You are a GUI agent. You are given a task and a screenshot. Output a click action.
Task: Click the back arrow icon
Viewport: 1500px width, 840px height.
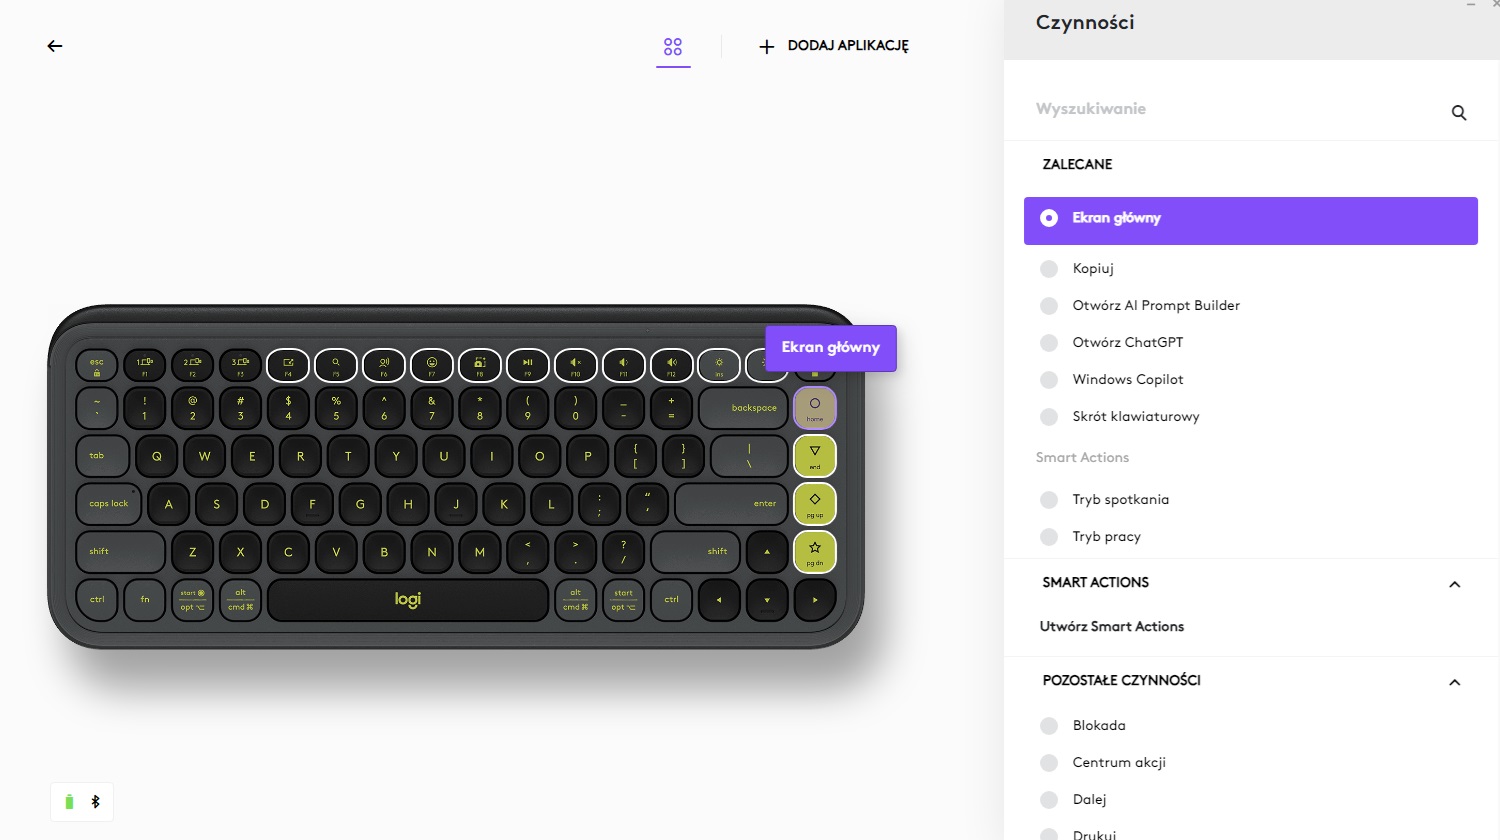(55, 46)
